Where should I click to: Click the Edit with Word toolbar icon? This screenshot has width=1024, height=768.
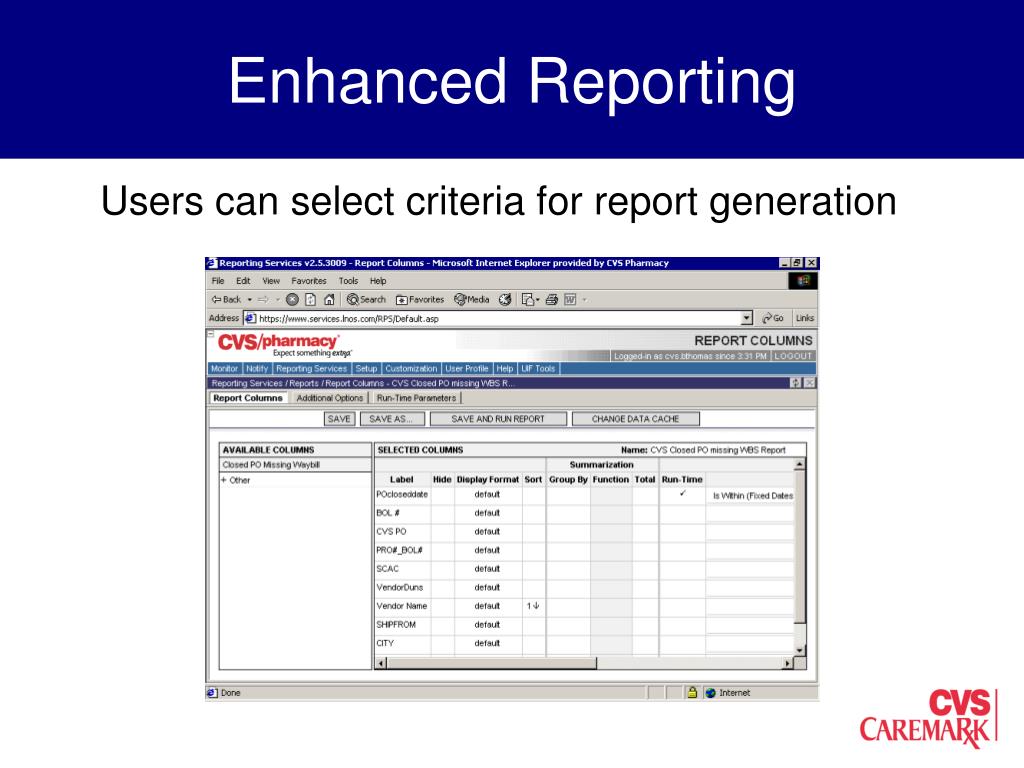point(570,300)
